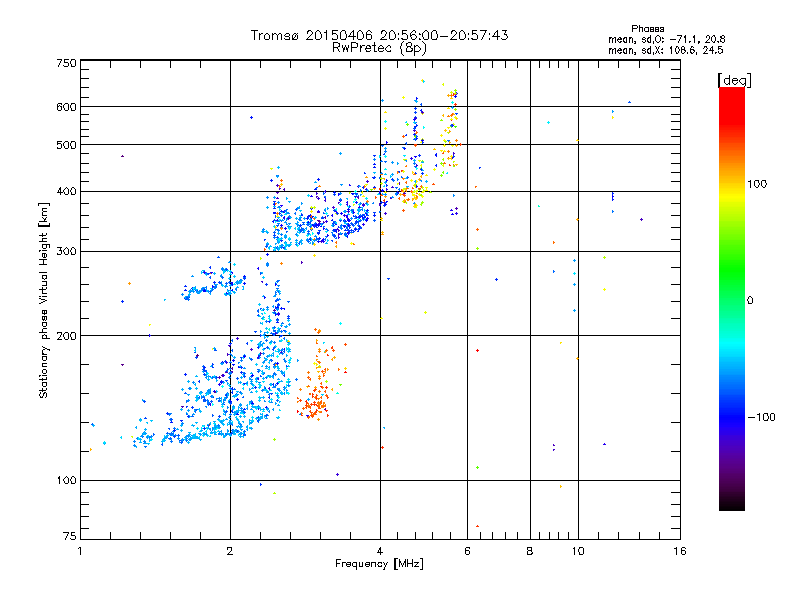This screenshot has width=800, height=600.
Task: Click the colorbar tick label "100"
Action: coord(757,184)
